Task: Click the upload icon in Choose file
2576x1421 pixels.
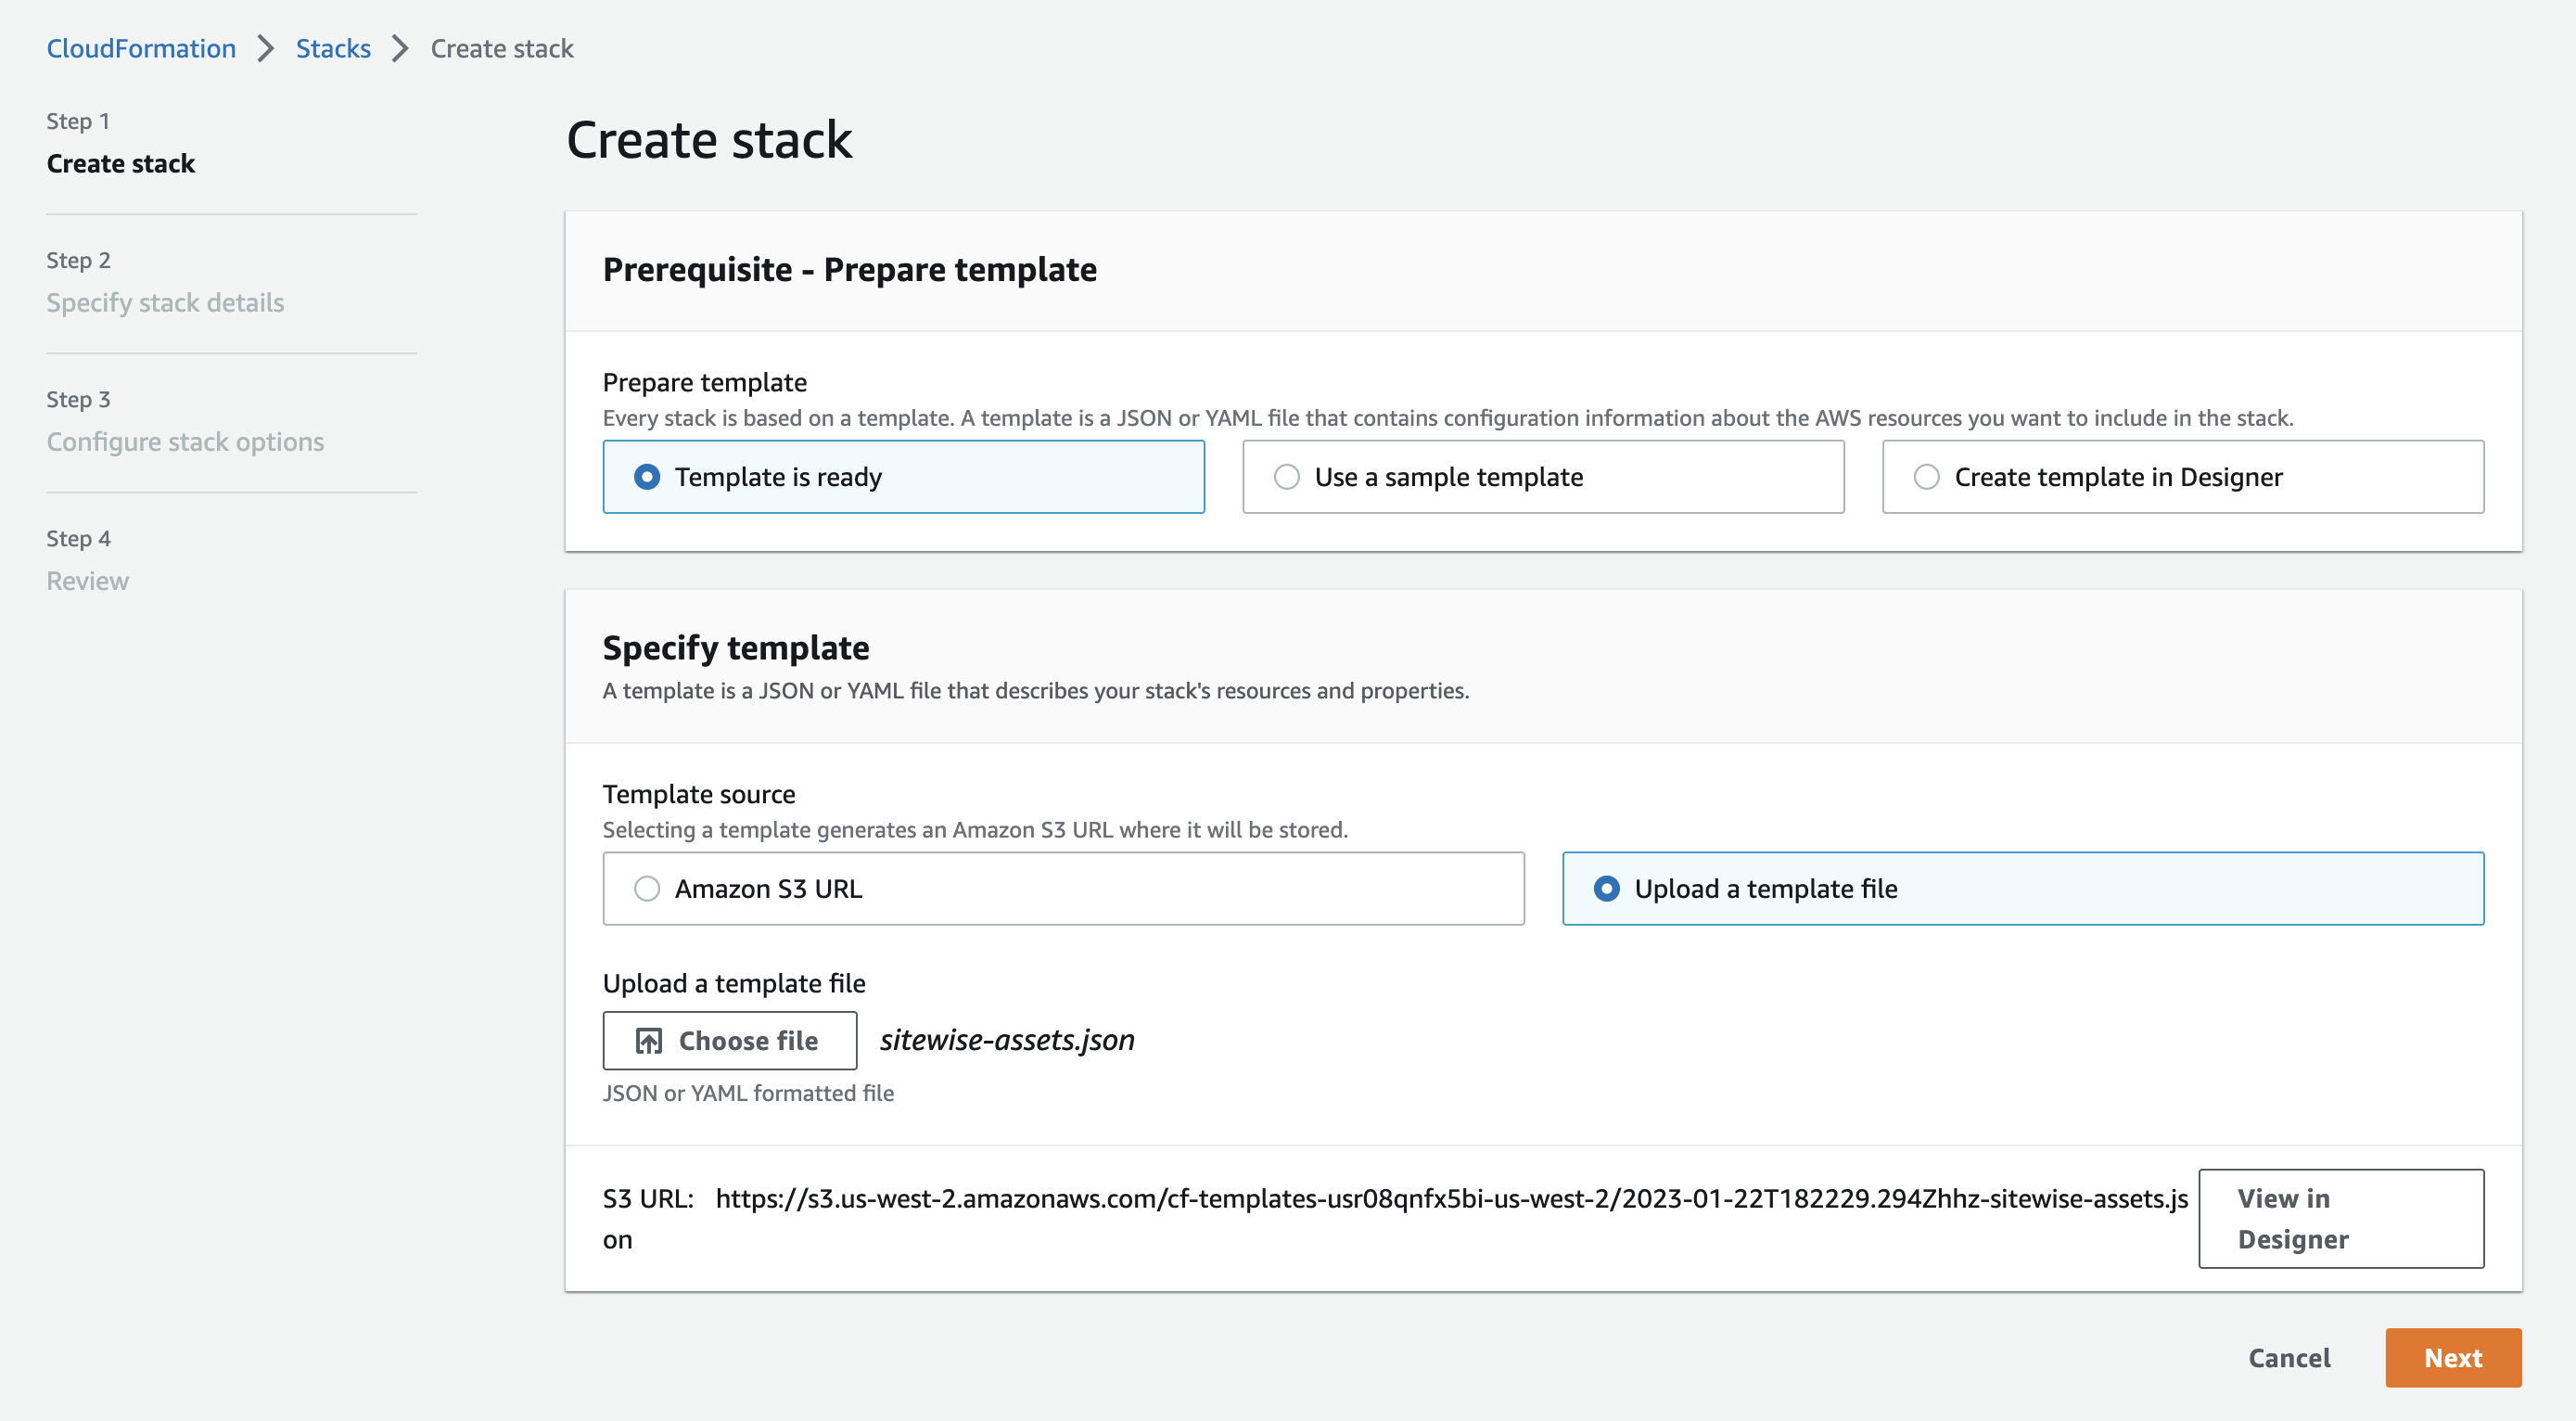Action: (x=648, y=1041)
